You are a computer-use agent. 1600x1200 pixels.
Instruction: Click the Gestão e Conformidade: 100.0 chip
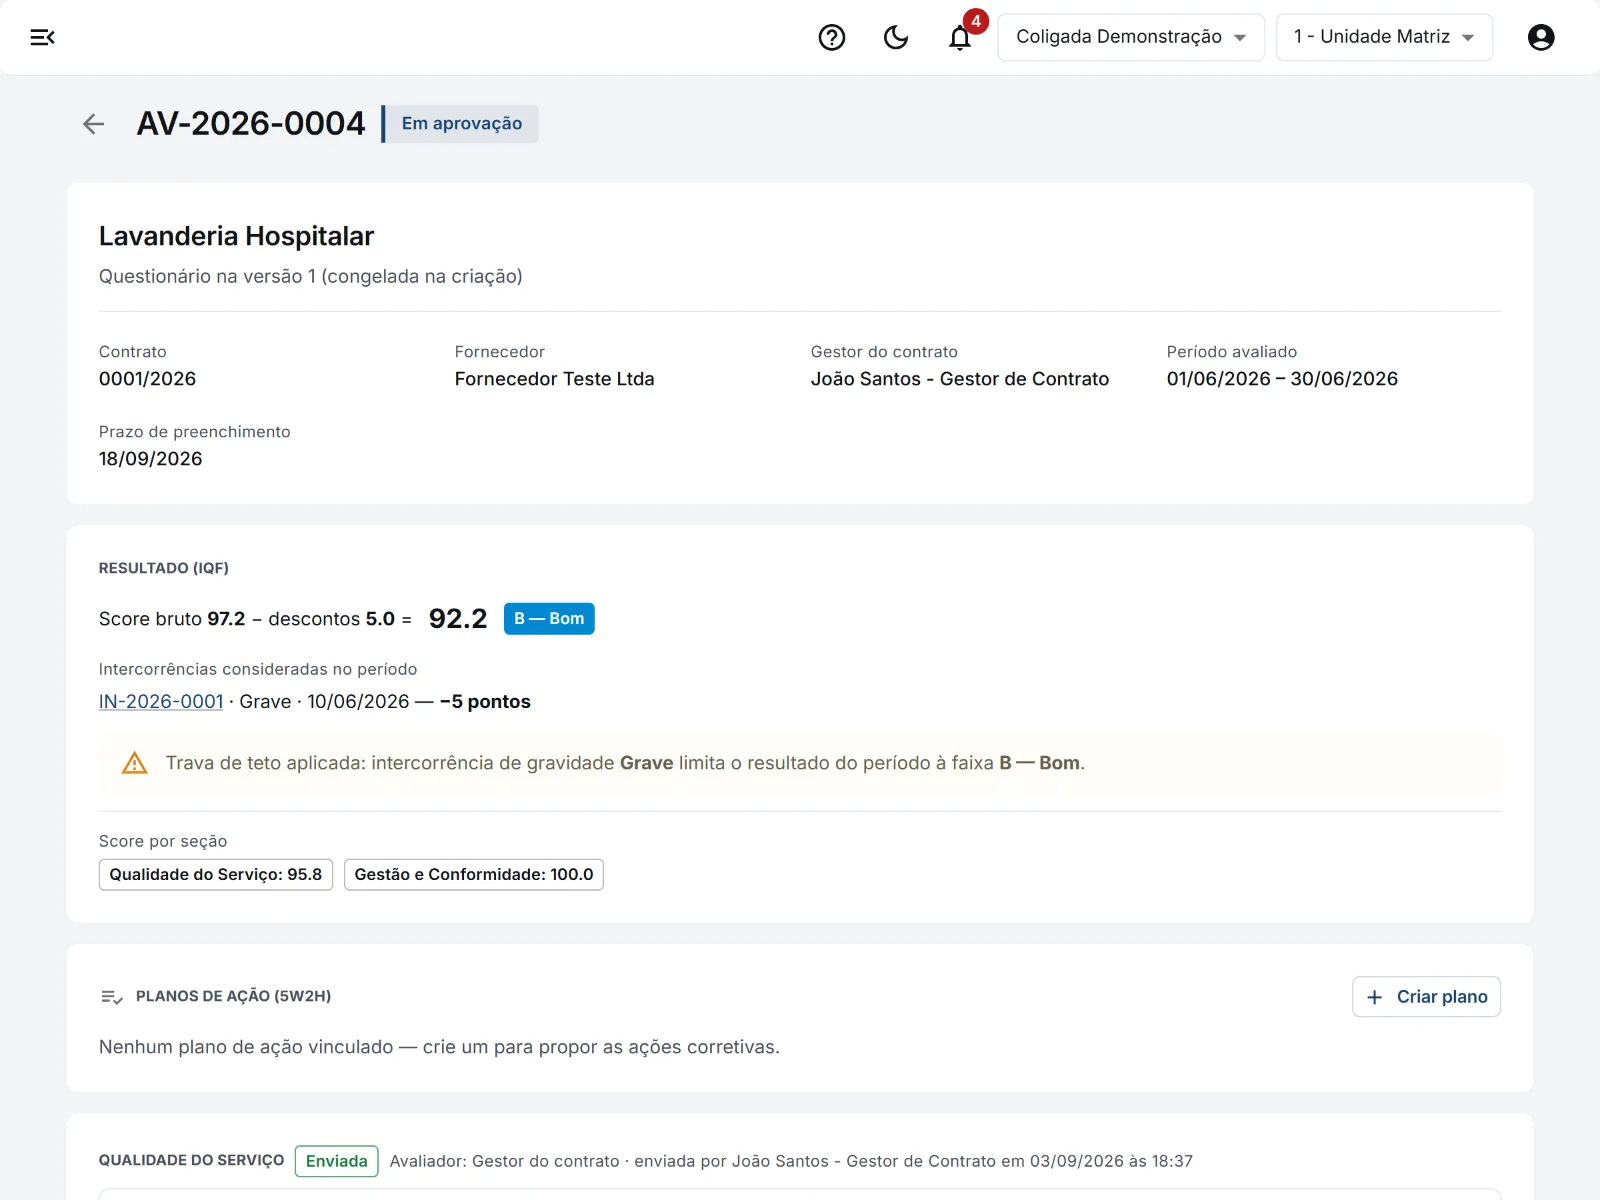[x=474, y=875]
